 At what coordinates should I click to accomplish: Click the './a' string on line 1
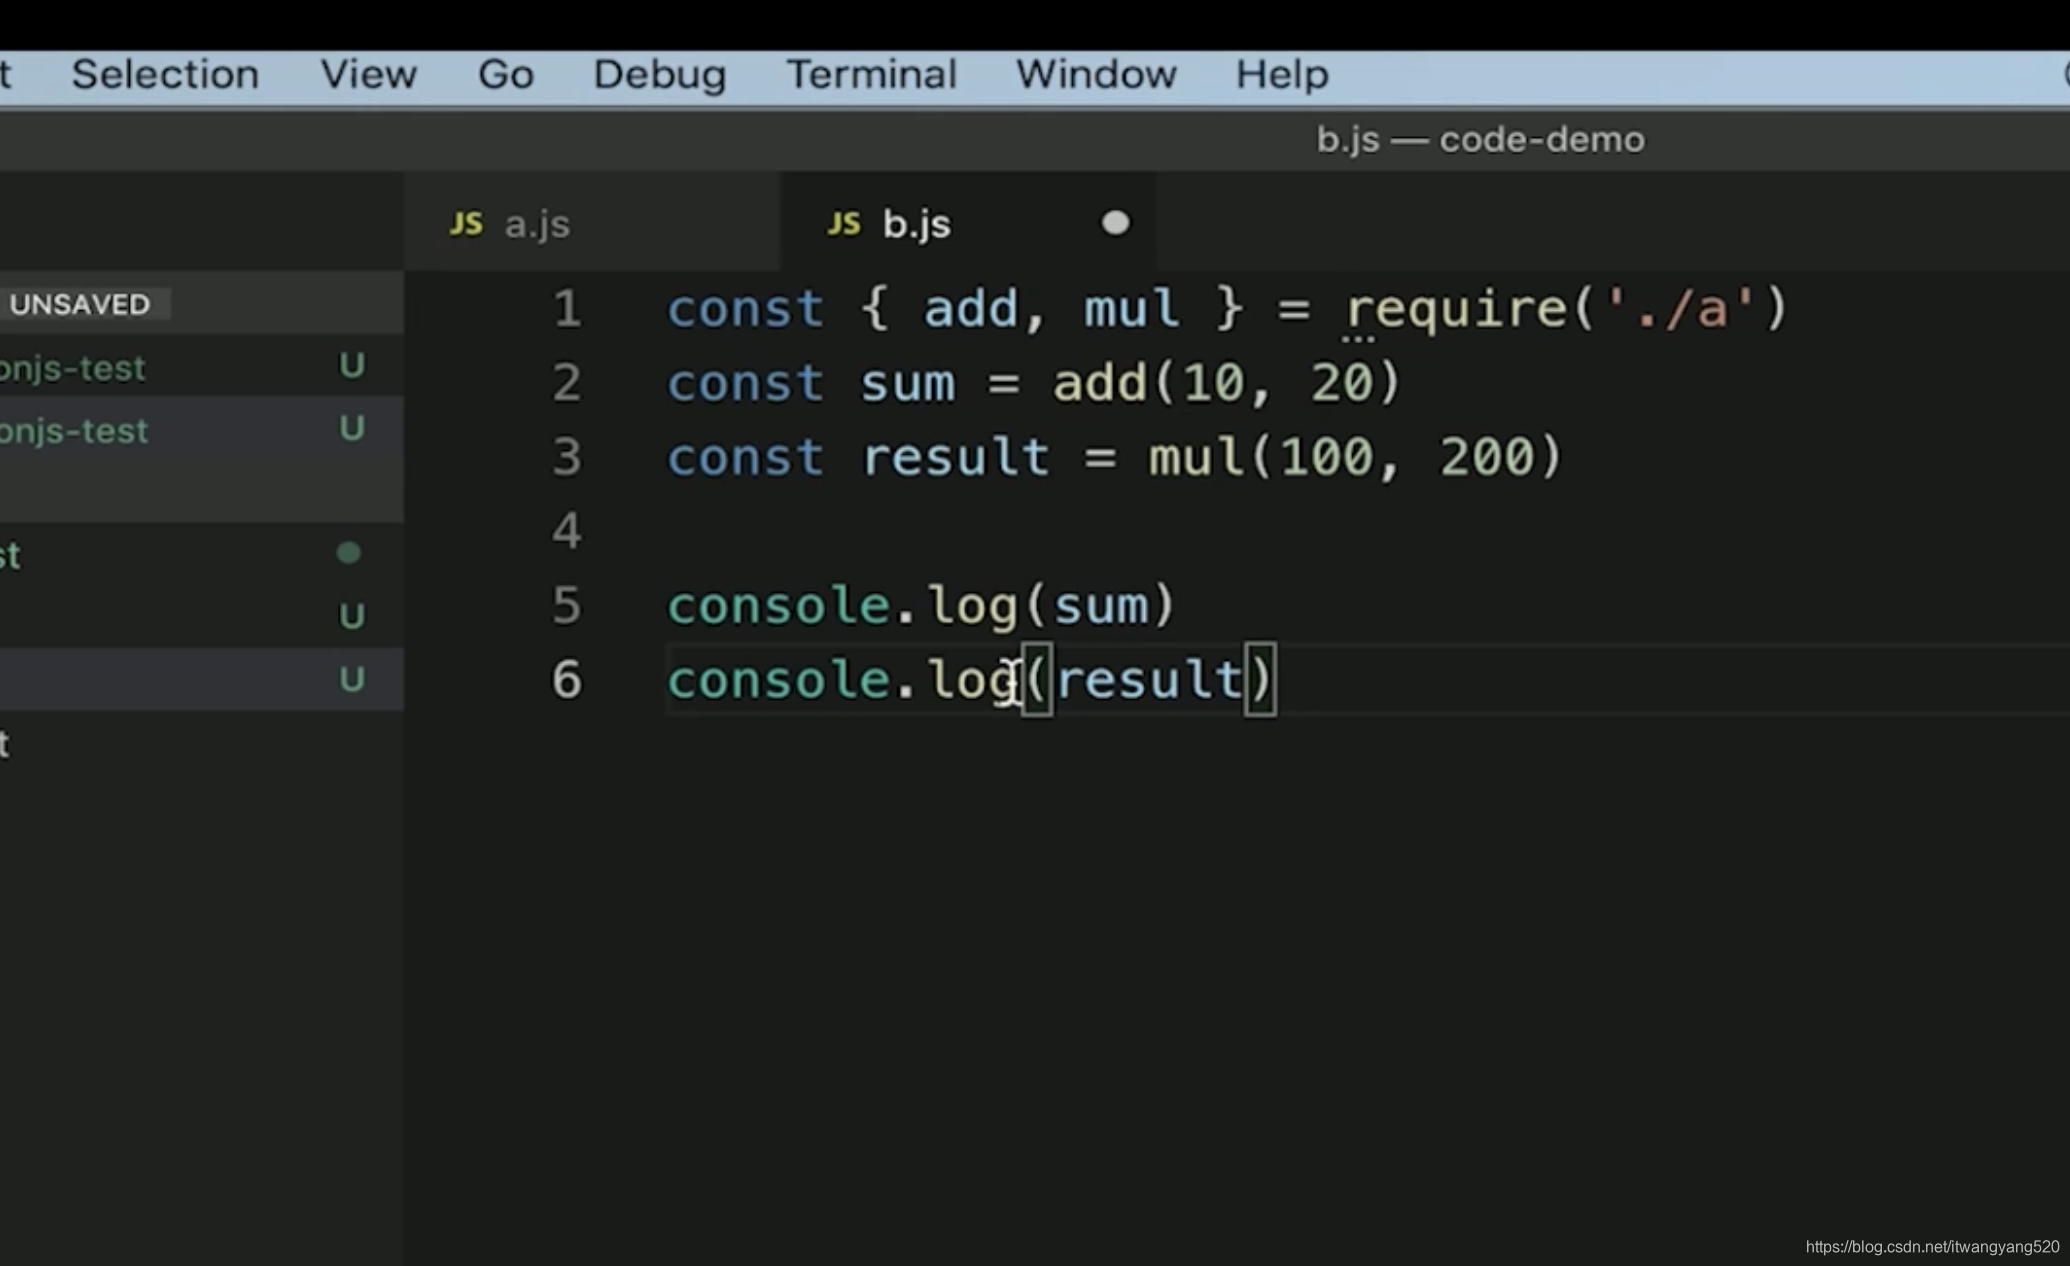click(1680, 308)
